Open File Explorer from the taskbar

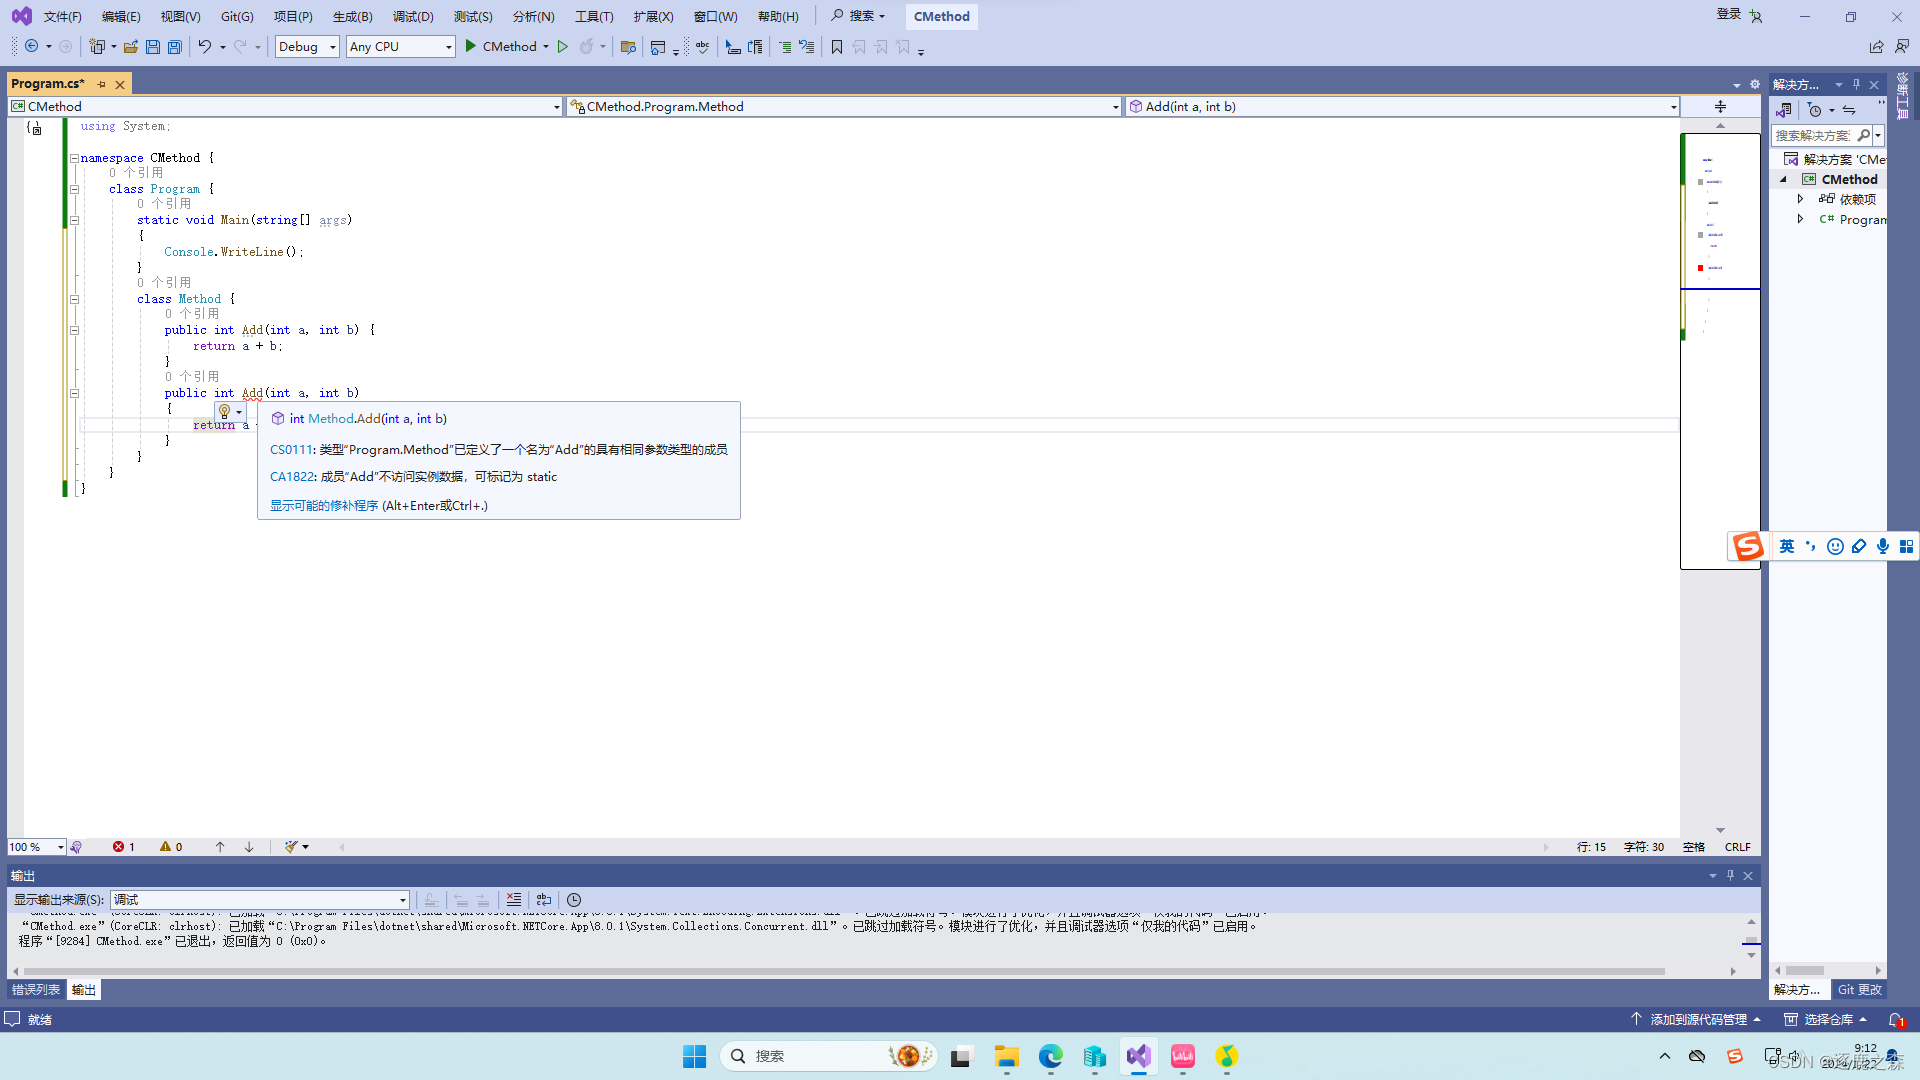tap(1006, 1056)
